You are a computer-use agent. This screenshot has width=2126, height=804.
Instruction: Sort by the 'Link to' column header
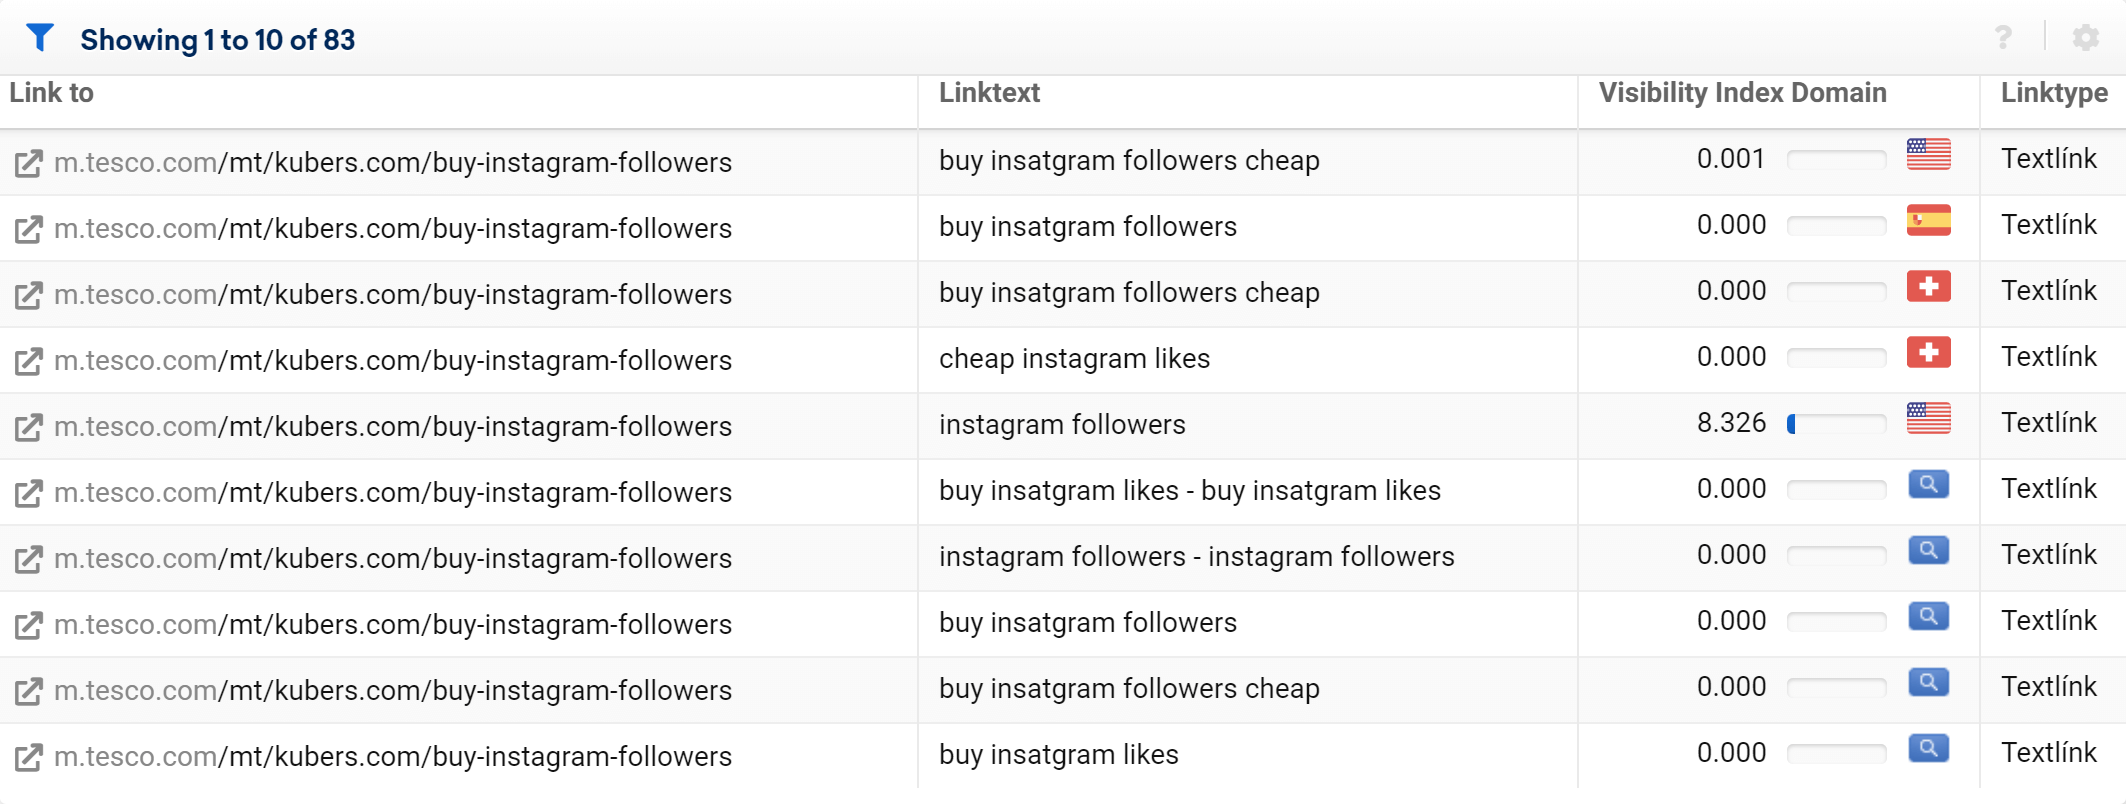[52, 93]
